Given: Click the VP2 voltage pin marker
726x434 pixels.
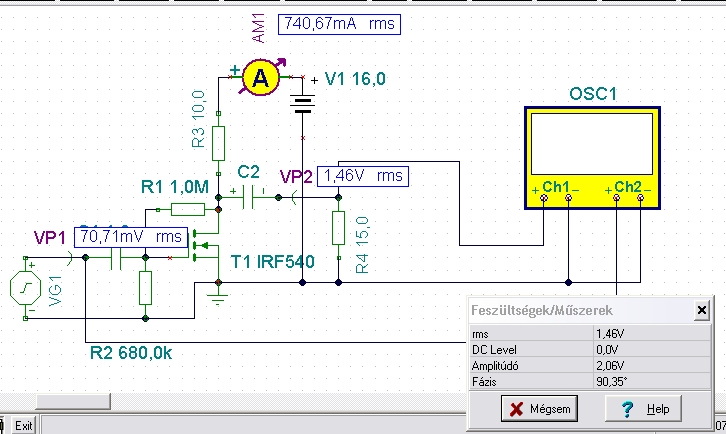Looking at the screenshot, I should pos(294,198).
